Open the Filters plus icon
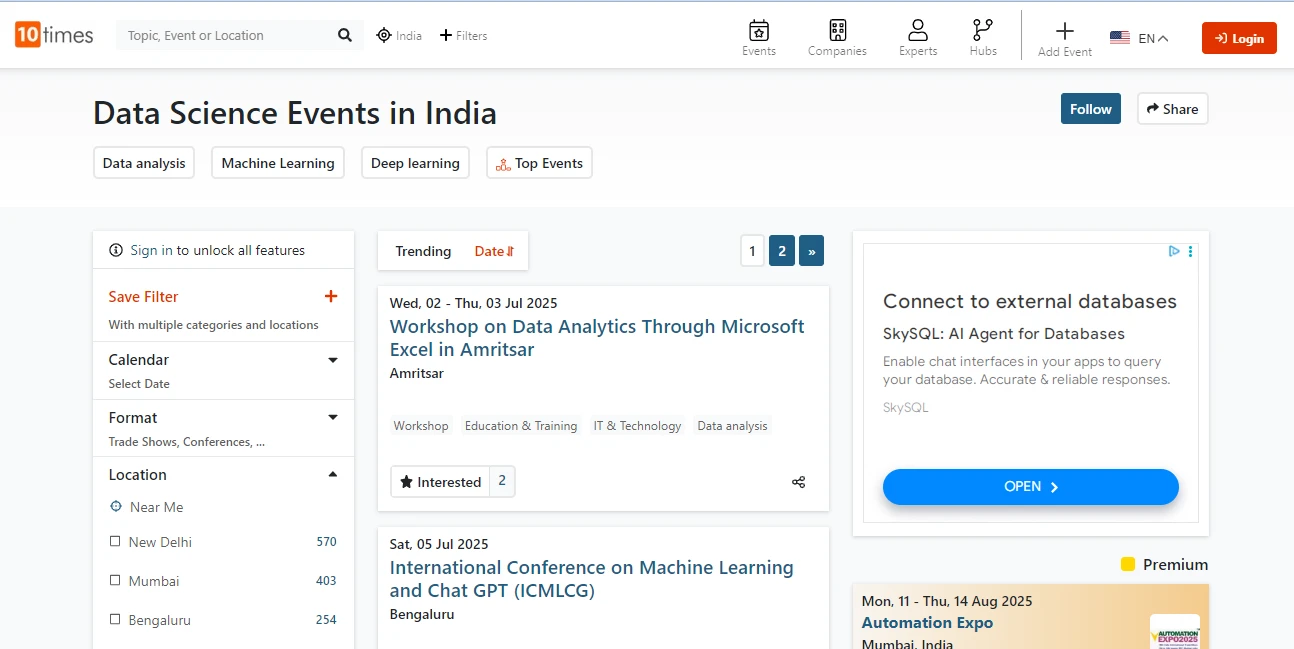Viewport: 1294px width, 649px height. [446, 35]
